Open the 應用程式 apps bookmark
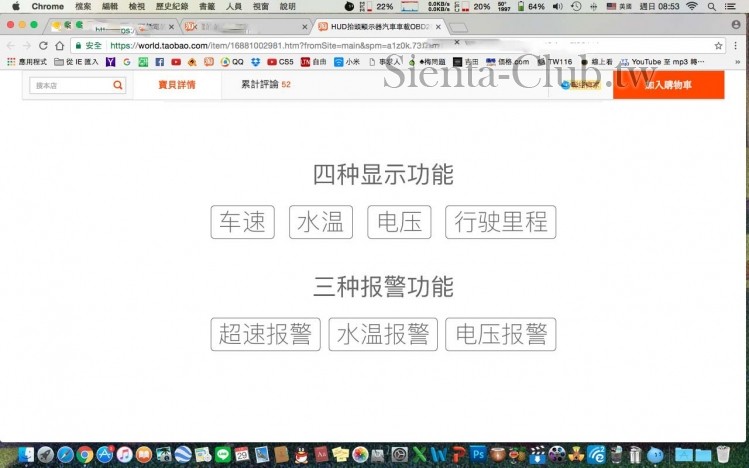The height and width of the screenshot is (468, 749). click(28, 61)
